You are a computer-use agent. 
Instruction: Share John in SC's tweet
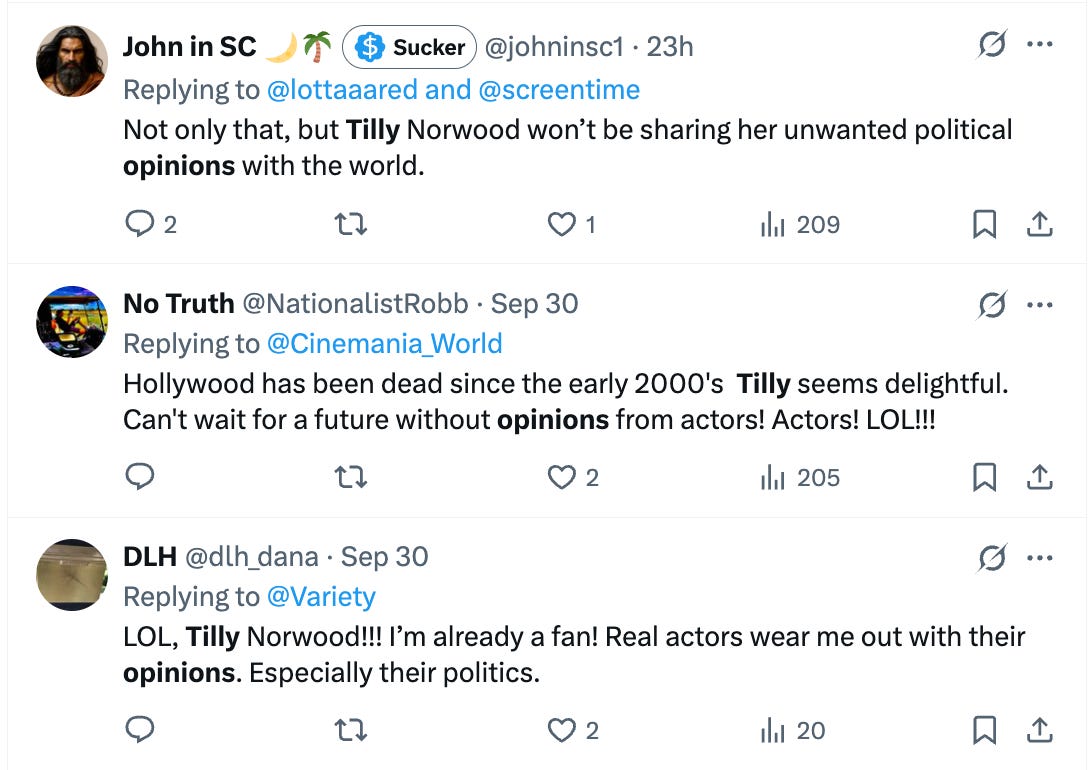[1042, 224]
